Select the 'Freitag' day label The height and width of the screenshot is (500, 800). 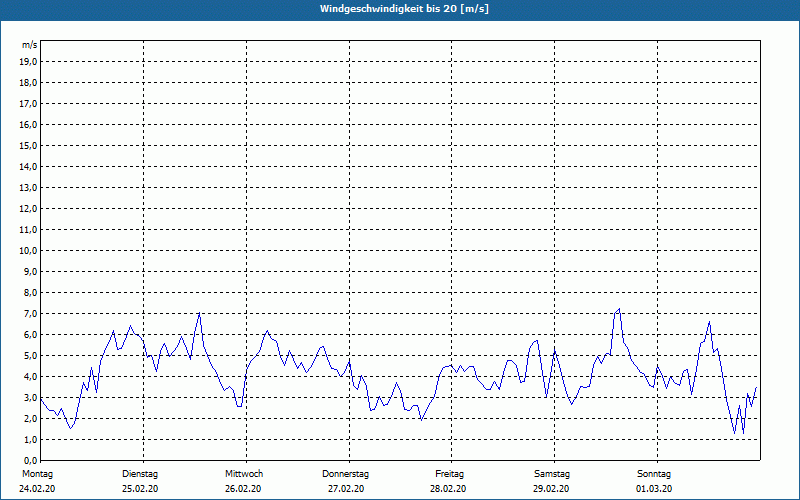click(x=449, y=474)
